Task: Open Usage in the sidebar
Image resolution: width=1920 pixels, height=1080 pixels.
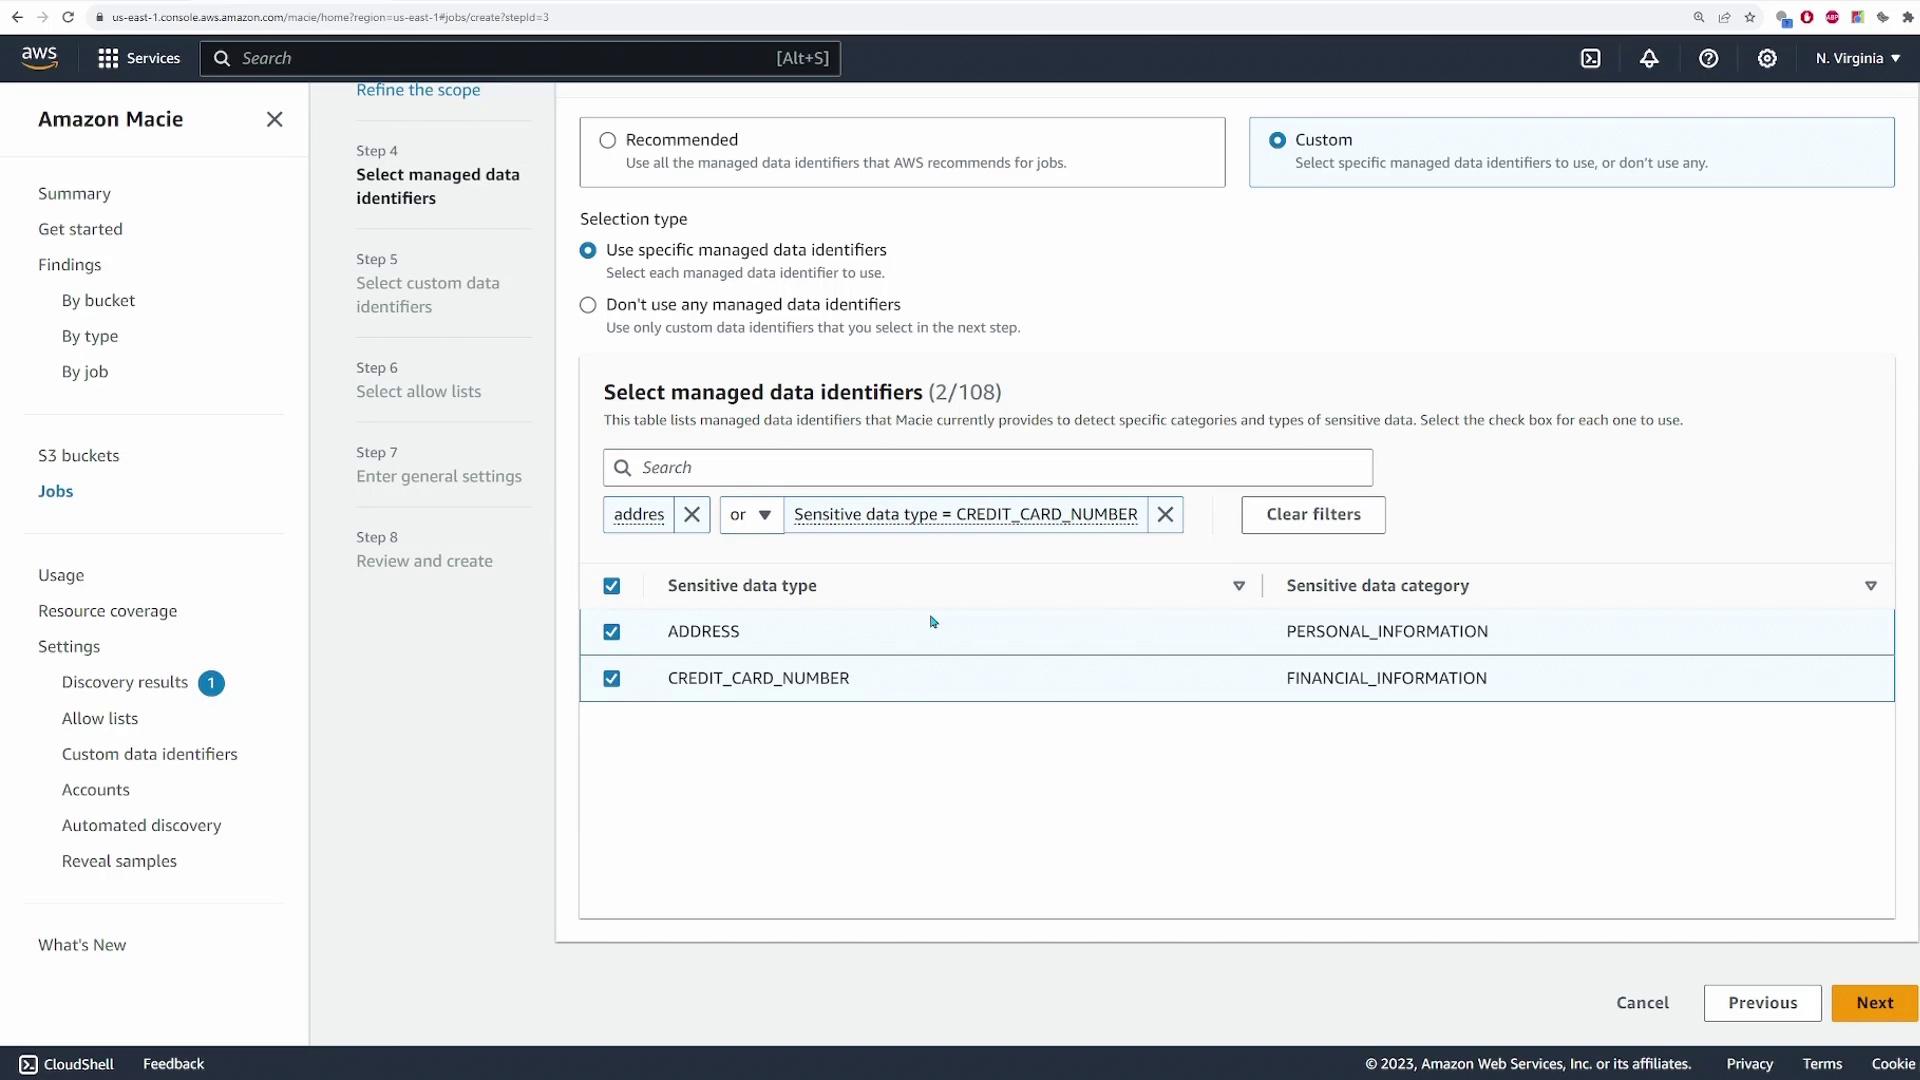Action: [x=61, y=576]
